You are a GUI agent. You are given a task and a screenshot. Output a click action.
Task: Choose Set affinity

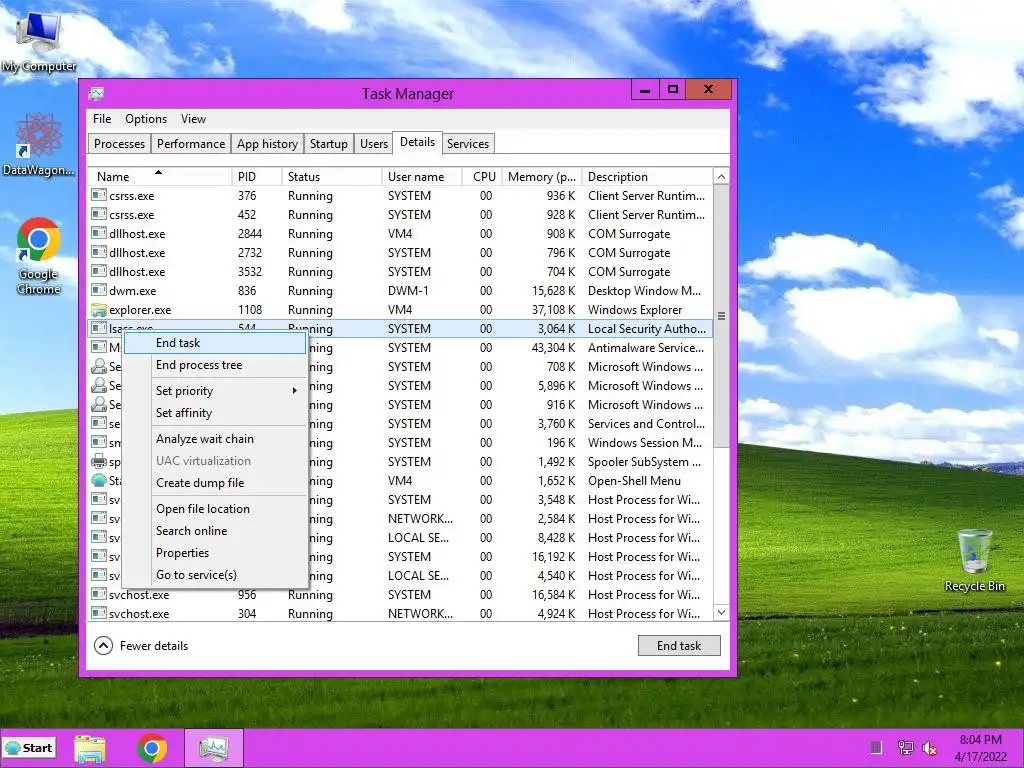click(x=215, y=413)
